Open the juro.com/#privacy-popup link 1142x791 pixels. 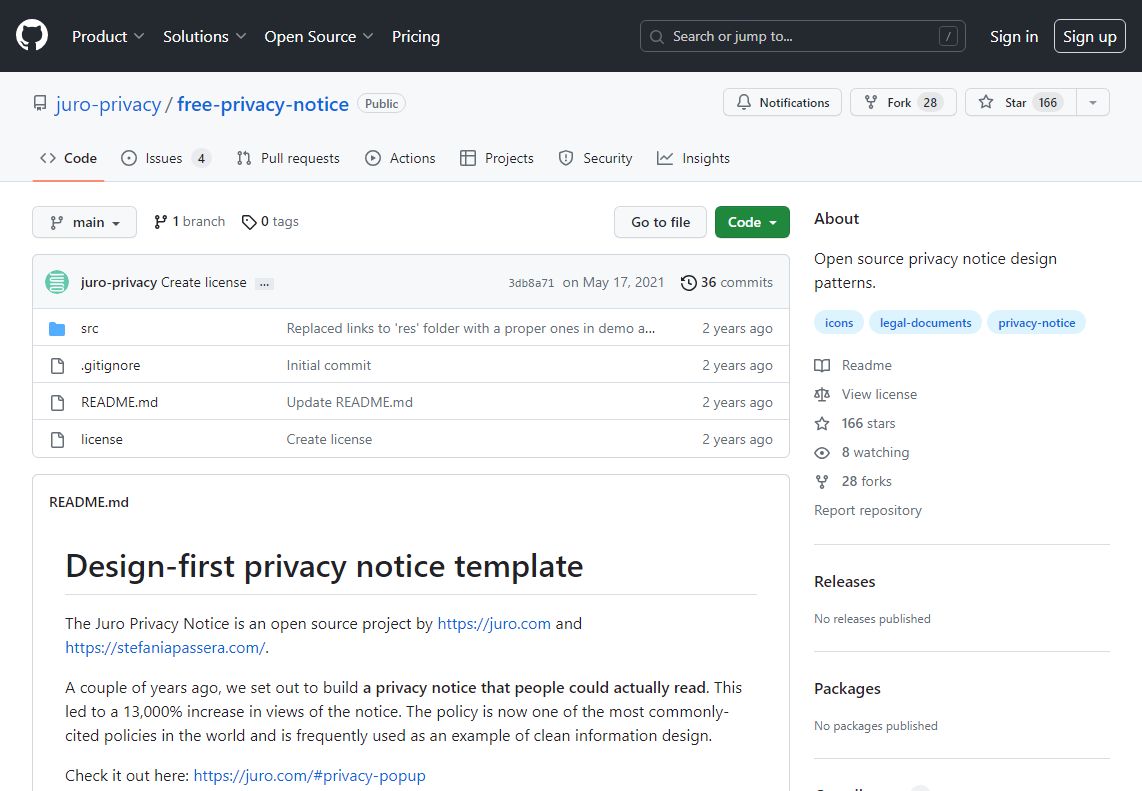310,776
